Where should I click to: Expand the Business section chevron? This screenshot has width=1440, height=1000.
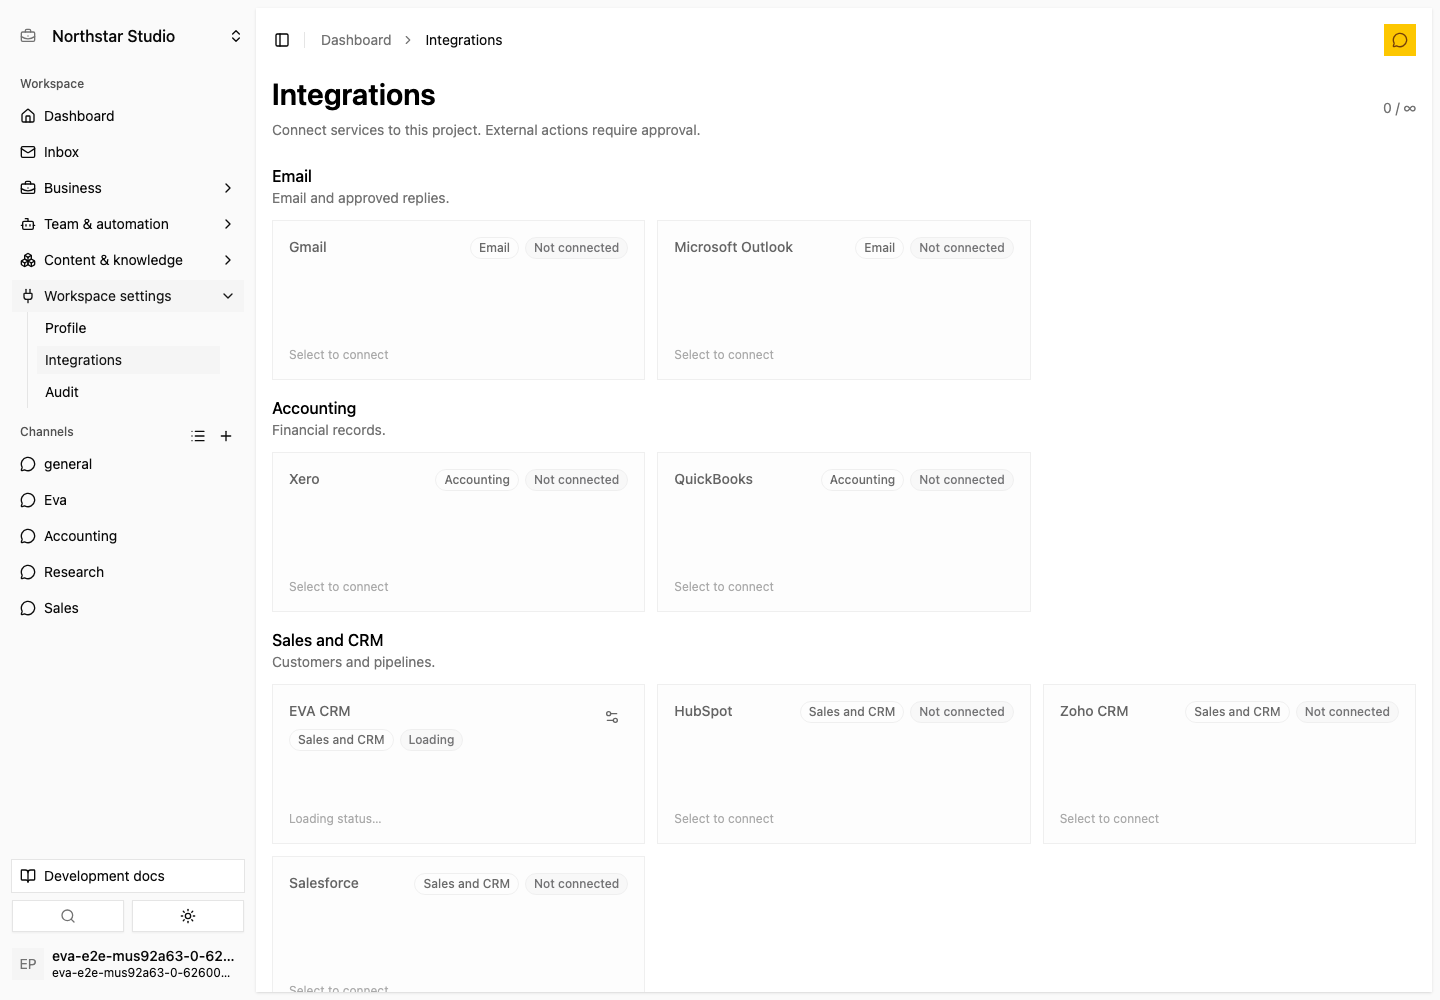(x=228, y=188)
